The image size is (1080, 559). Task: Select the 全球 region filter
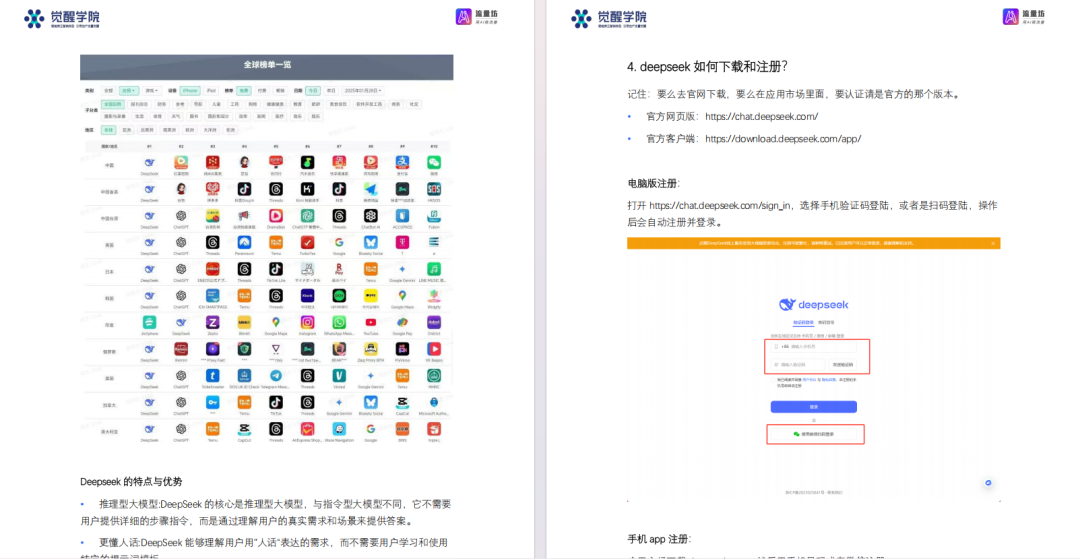tap(108, 130)
